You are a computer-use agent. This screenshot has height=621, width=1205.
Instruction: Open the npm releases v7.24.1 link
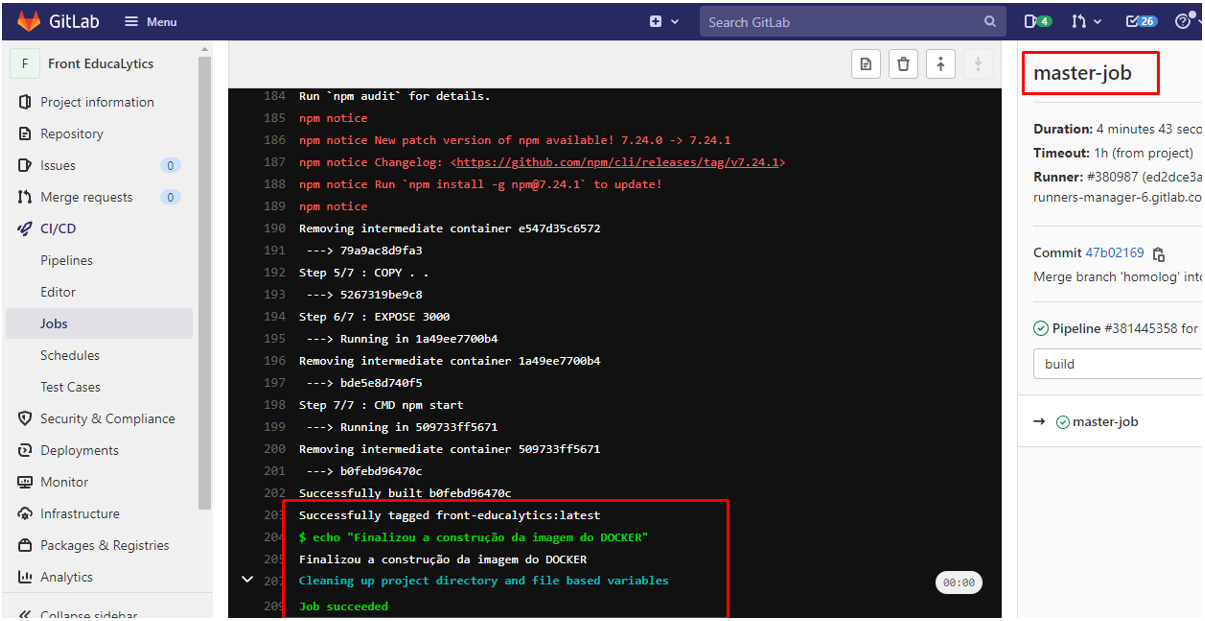coord(617,162)
